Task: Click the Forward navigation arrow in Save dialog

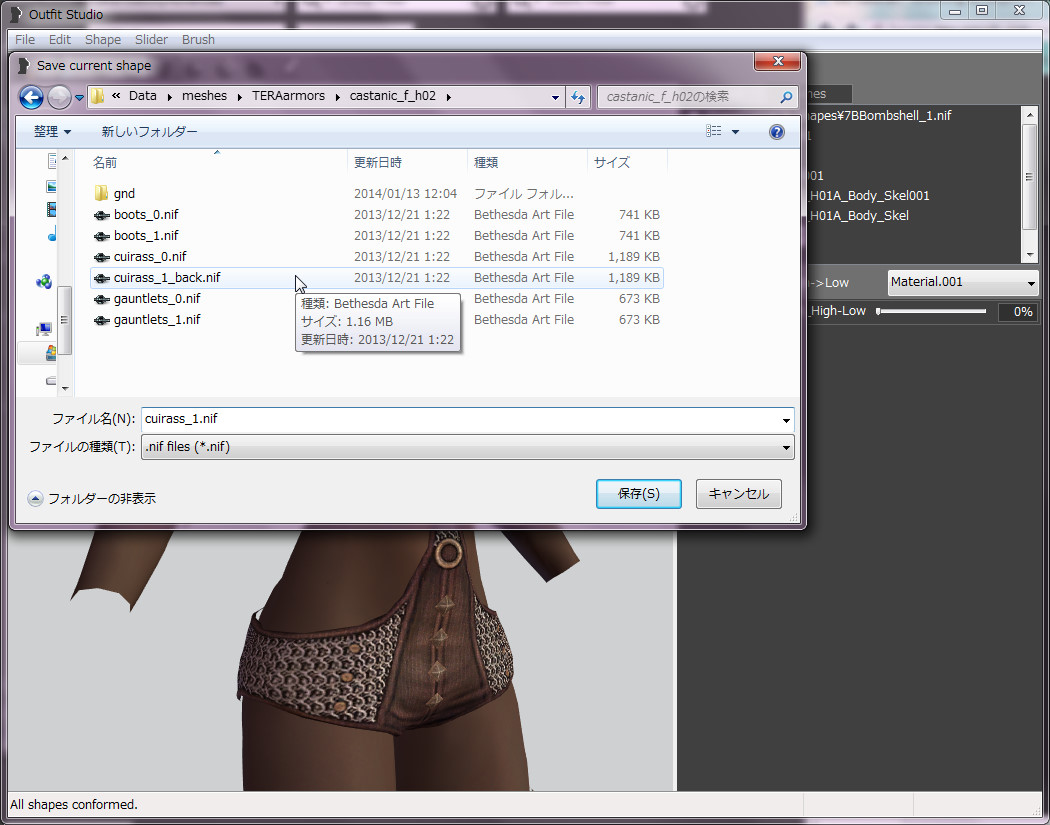Action: [59, 98]
